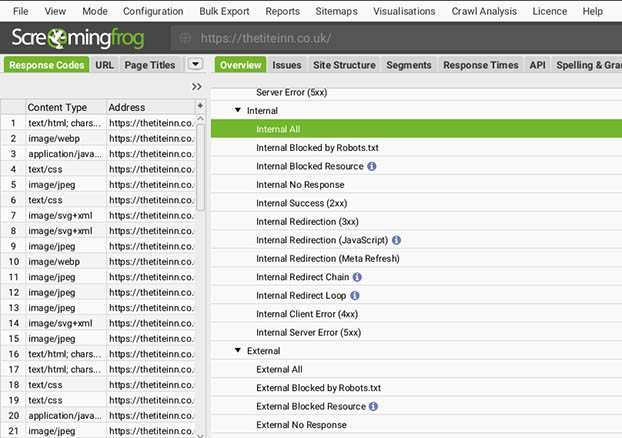Click info icon next to Internal Redirection (JavaScript)
The height and width of the screenshot is (438, 622).
[396, 240]
